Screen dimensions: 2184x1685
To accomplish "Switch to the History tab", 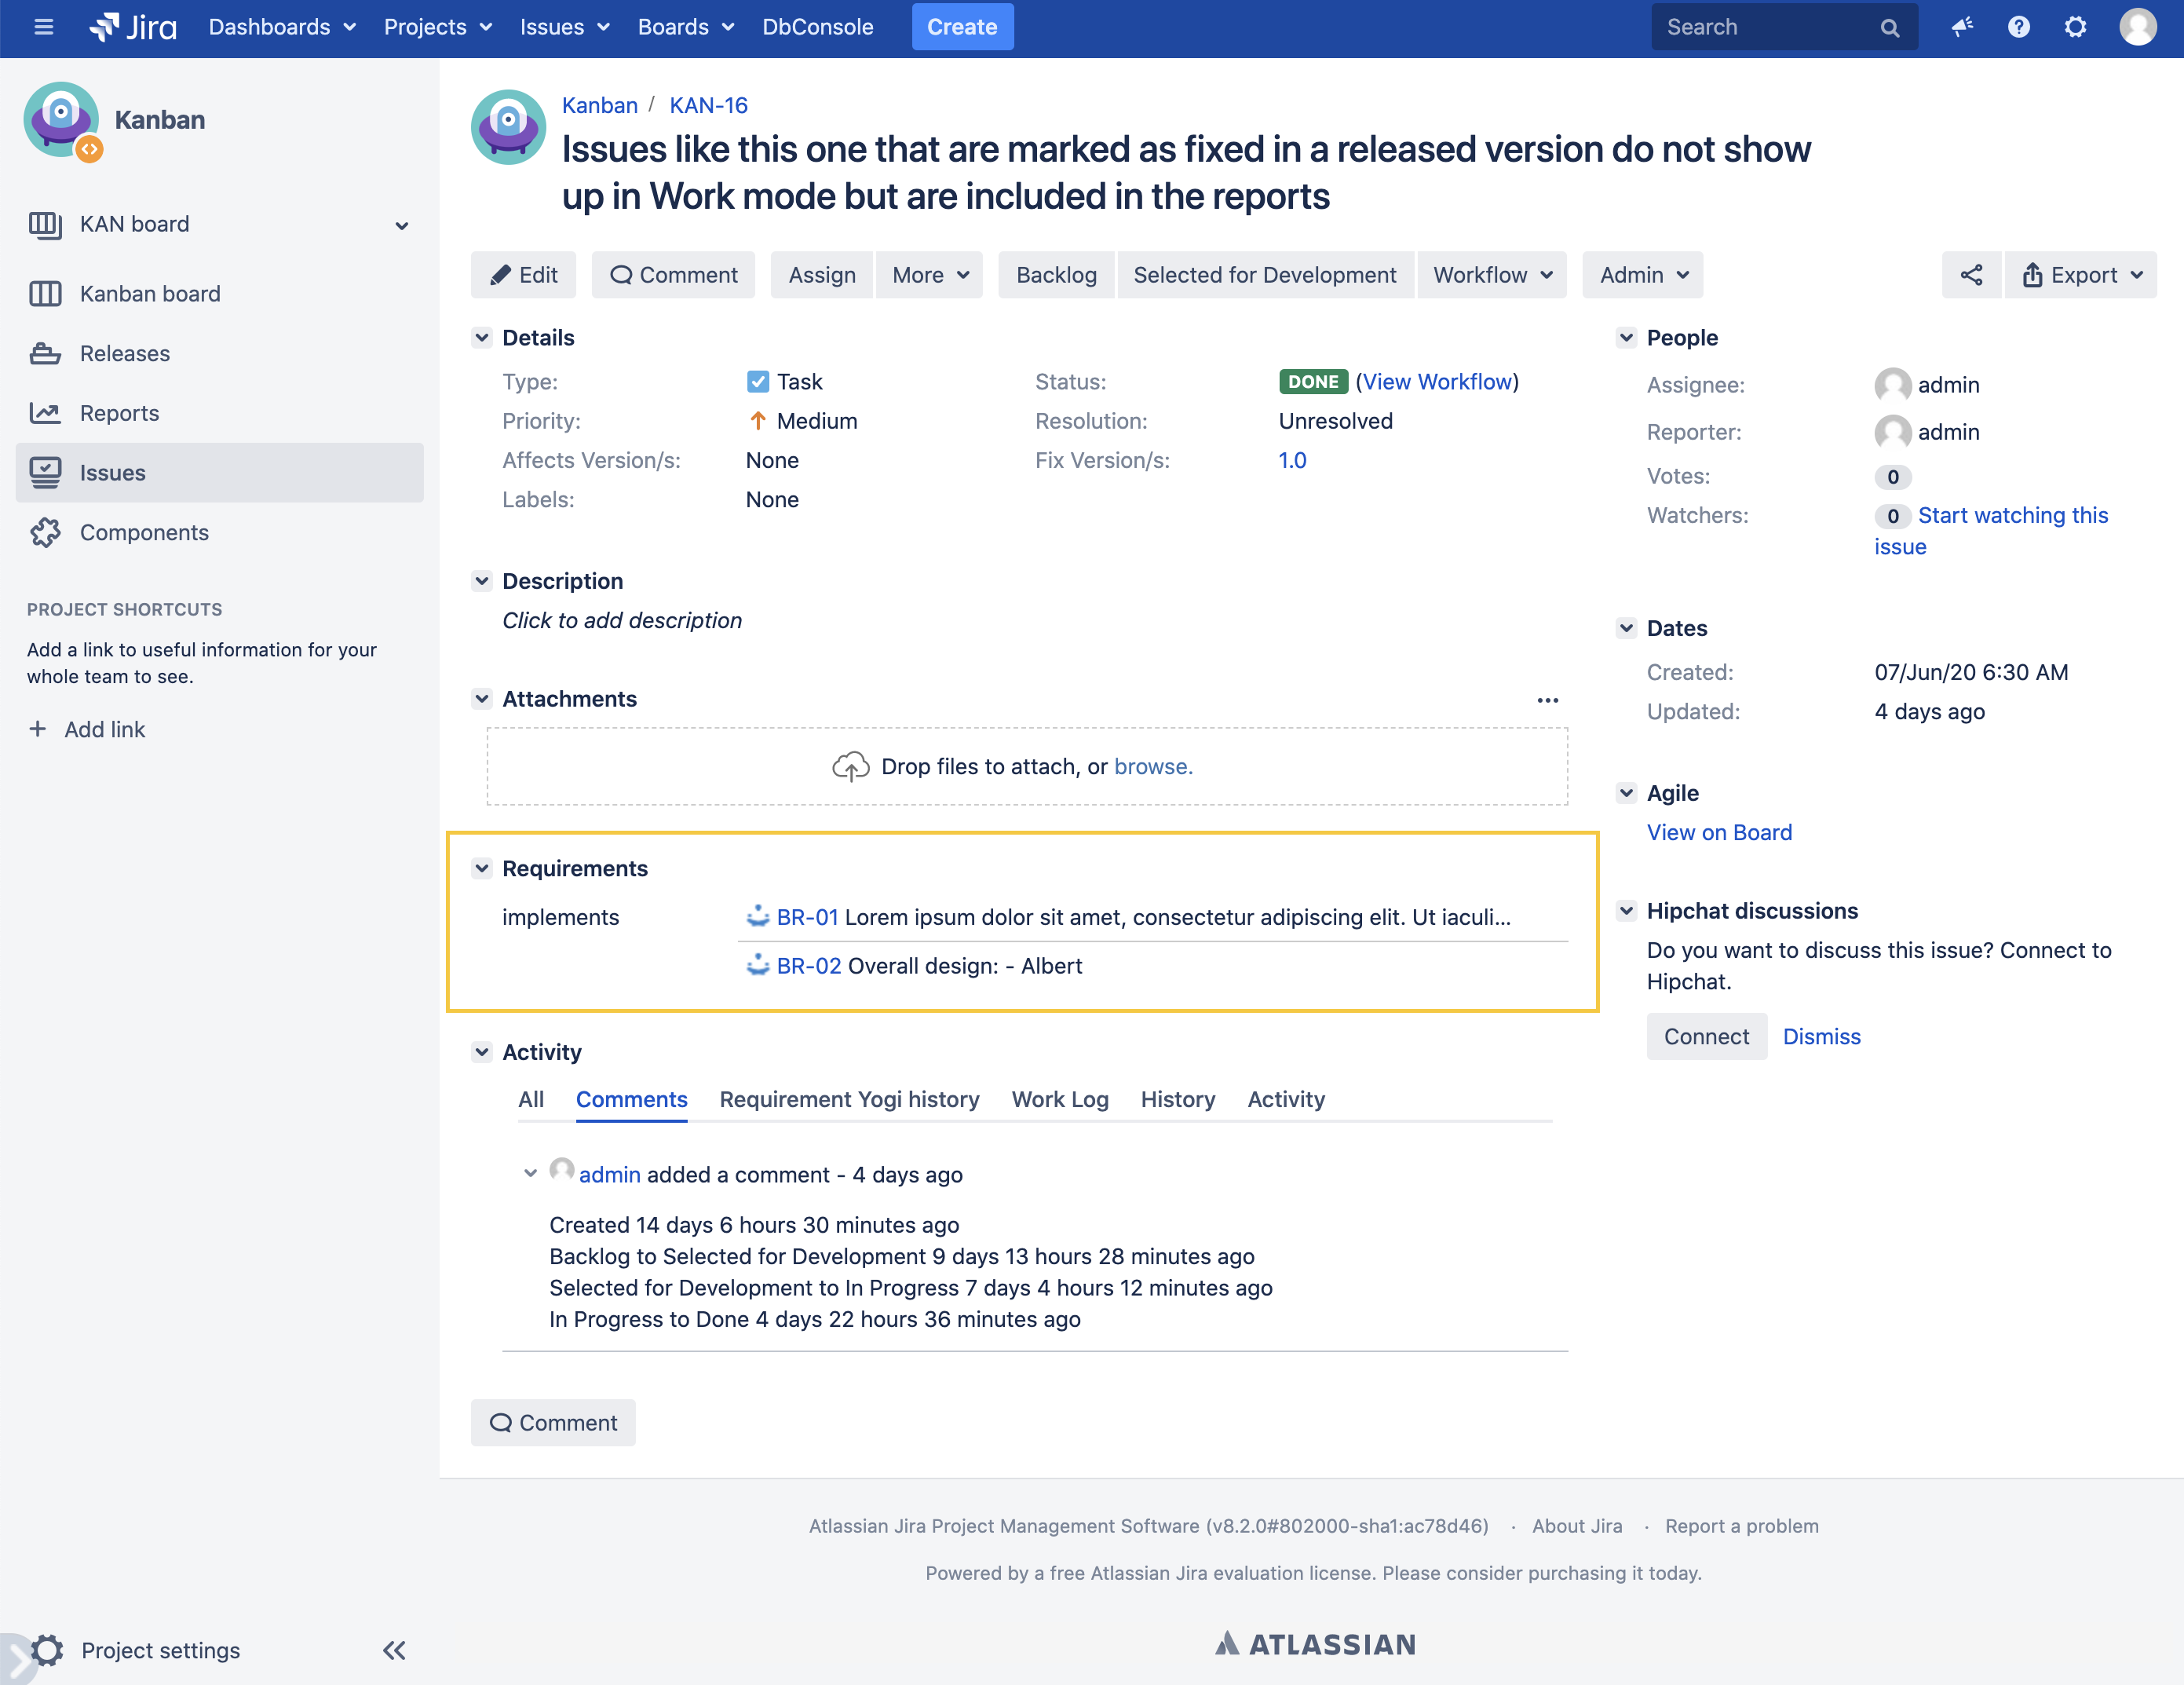I will (1177, 1099).
